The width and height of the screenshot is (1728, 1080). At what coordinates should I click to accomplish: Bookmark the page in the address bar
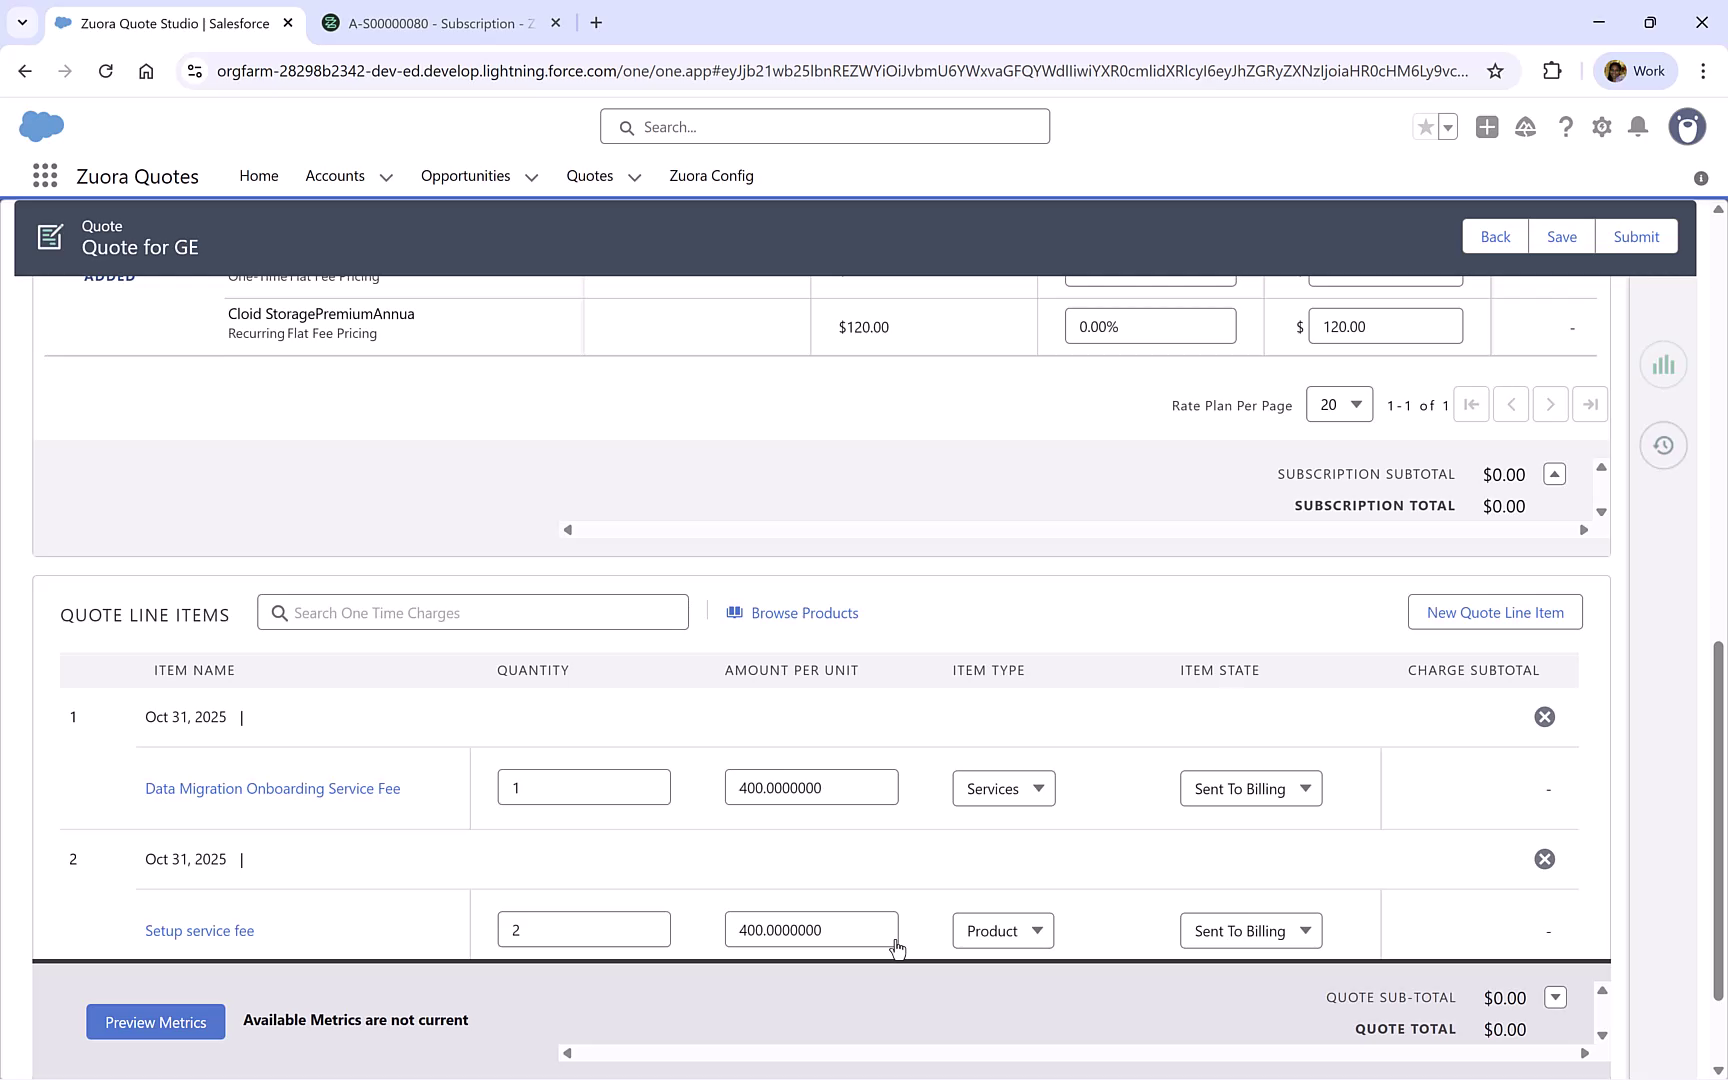1496,71
